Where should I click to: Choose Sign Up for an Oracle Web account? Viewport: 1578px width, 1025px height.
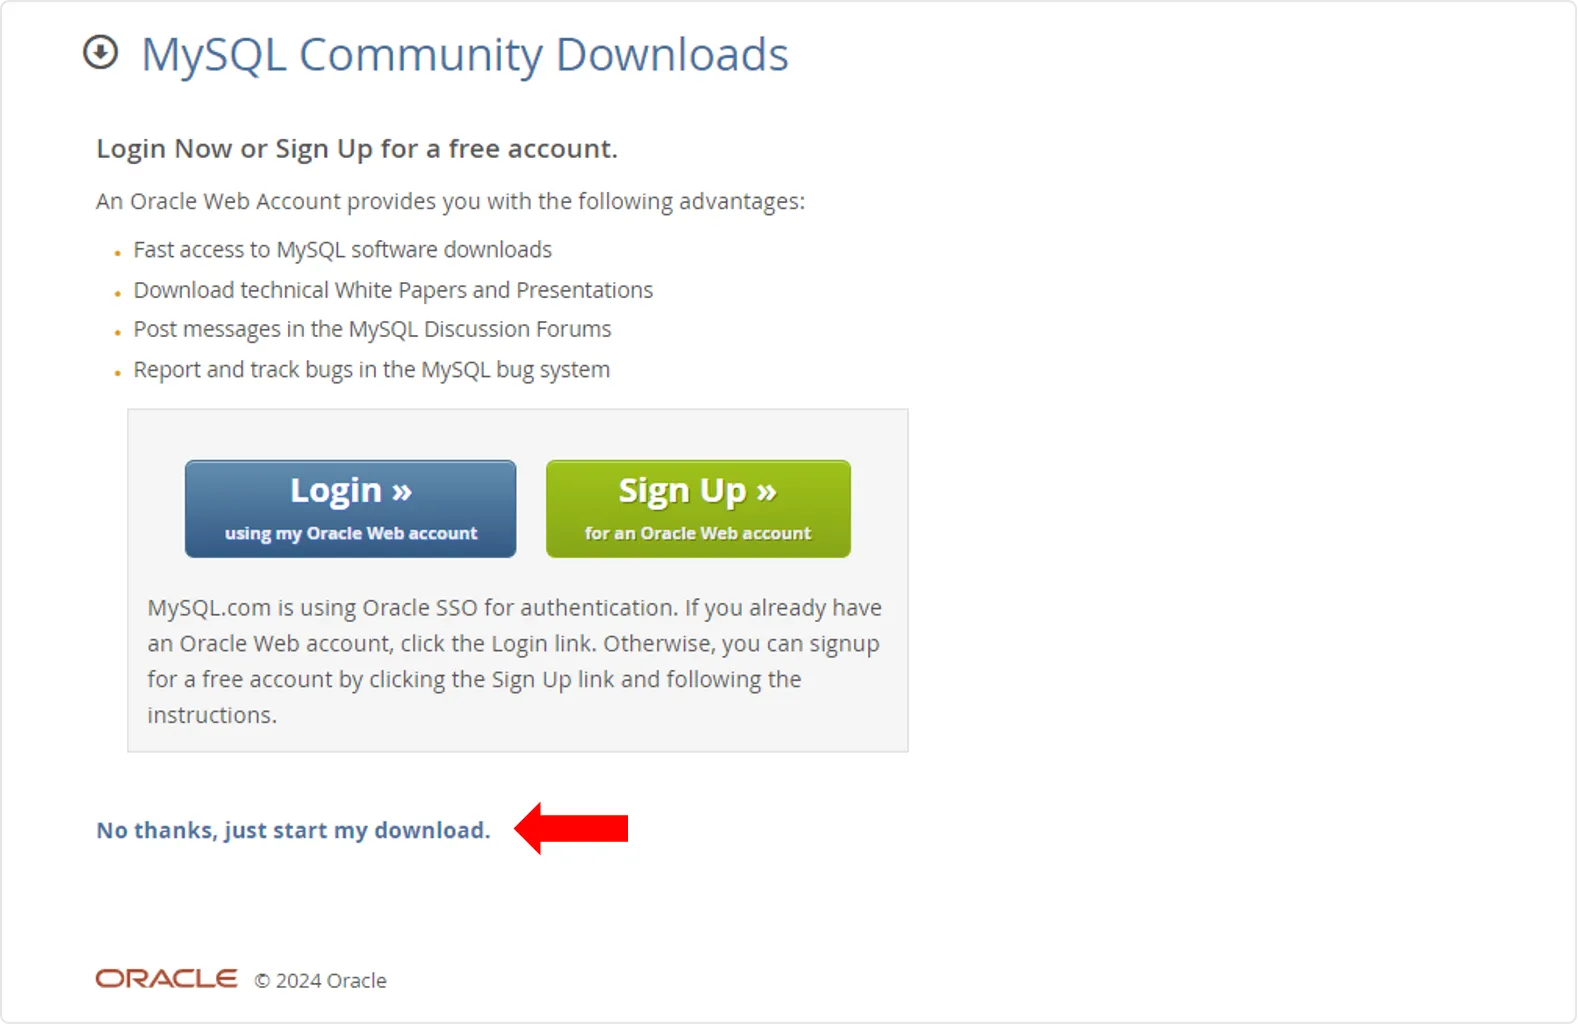(x=698, y=508)
